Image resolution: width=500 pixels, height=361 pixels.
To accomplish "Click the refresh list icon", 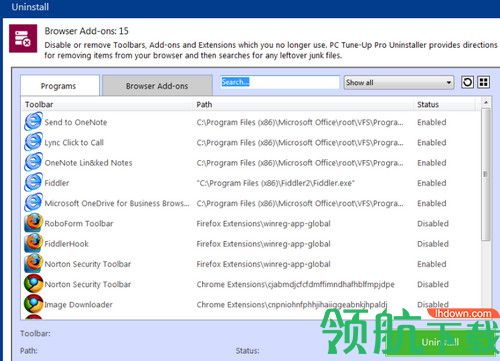I will point(467,82).
